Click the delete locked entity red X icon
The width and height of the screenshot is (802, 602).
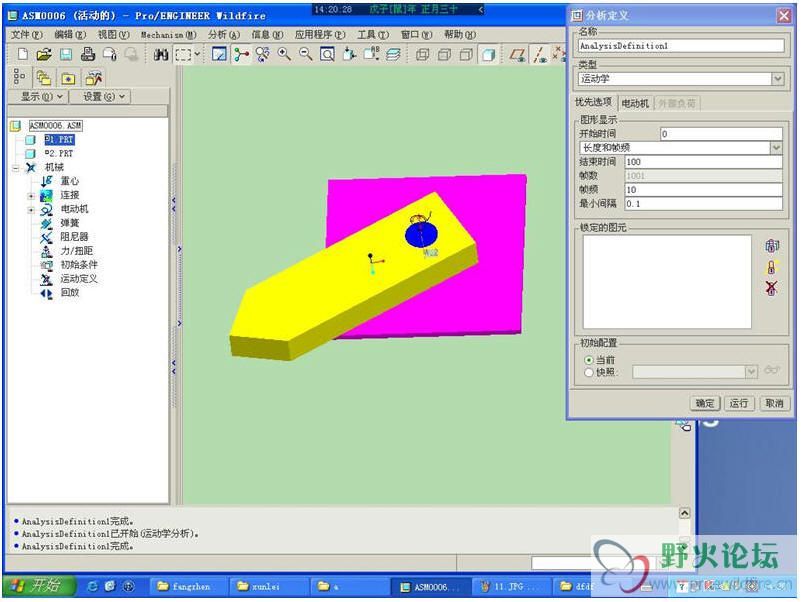pyautogui.click(x=771, y=288)
